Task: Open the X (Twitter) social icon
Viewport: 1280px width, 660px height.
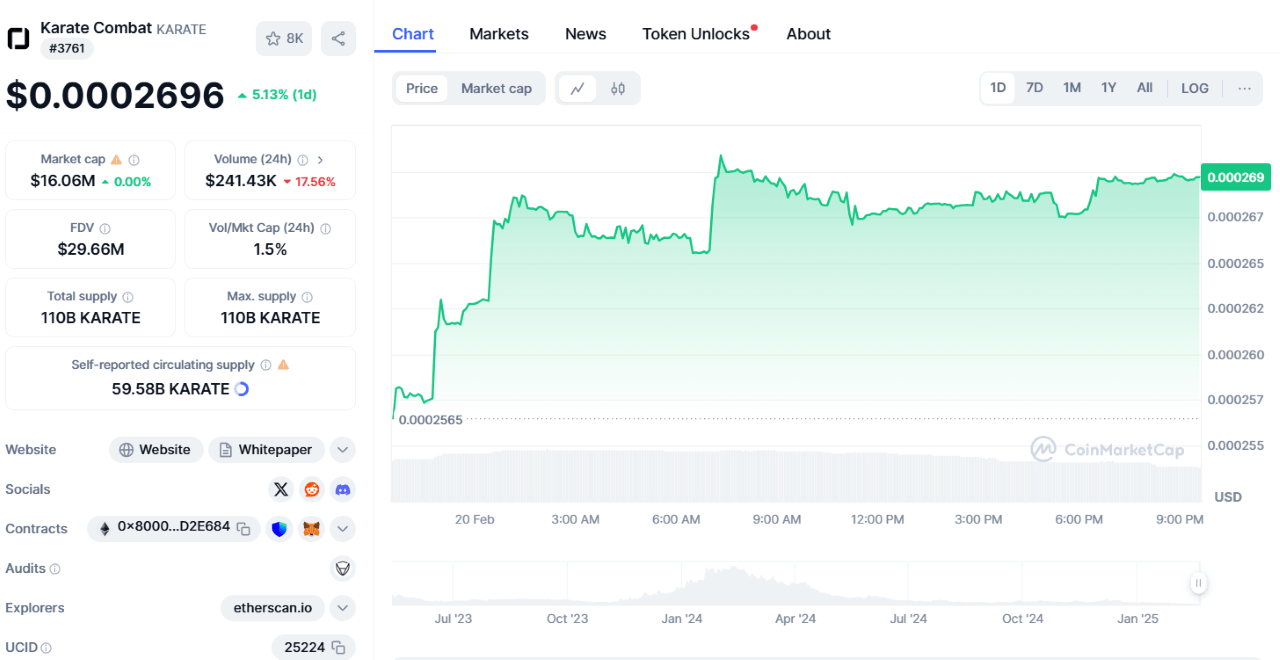Action: [281, 489]
